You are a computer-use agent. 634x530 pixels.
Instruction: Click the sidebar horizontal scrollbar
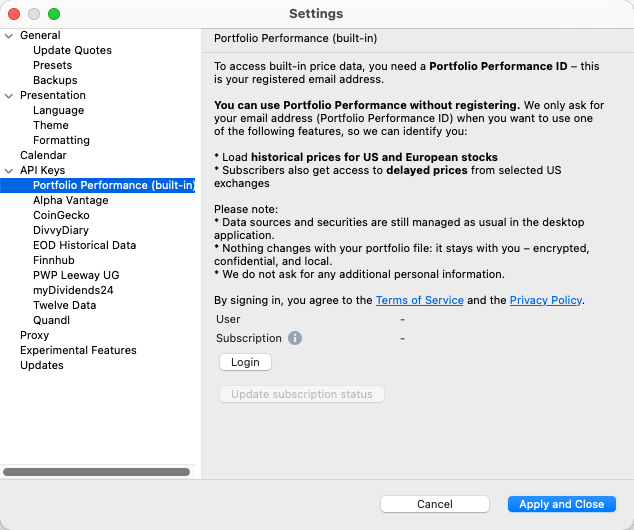[96, 472]
